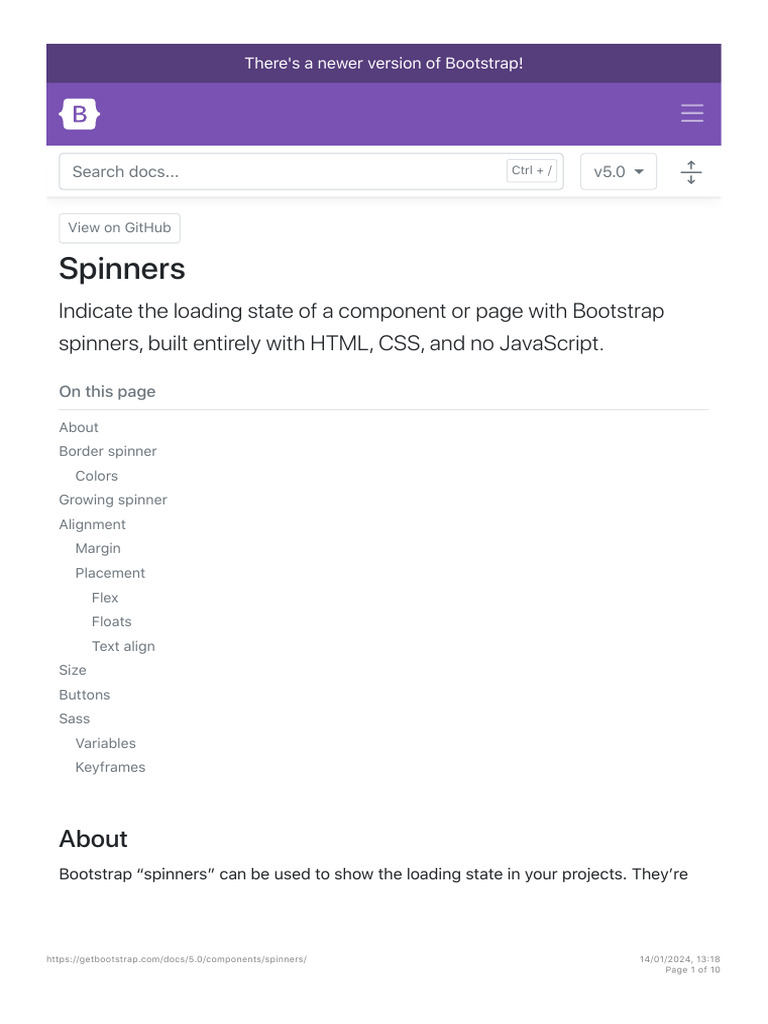Jump to the About section link
The image size is (768, 1024).
(x=79, y=427)
